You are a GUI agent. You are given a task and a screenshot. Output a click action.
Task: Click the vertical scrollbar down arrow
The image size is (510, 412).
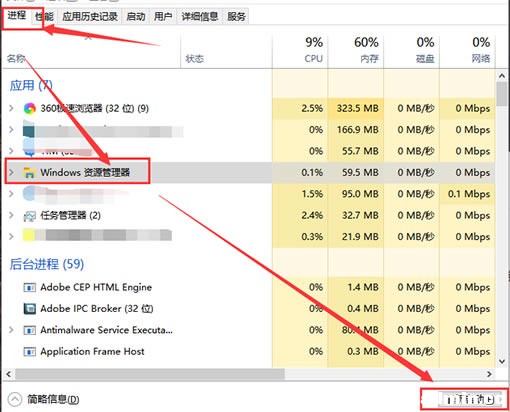pos(502,361)
